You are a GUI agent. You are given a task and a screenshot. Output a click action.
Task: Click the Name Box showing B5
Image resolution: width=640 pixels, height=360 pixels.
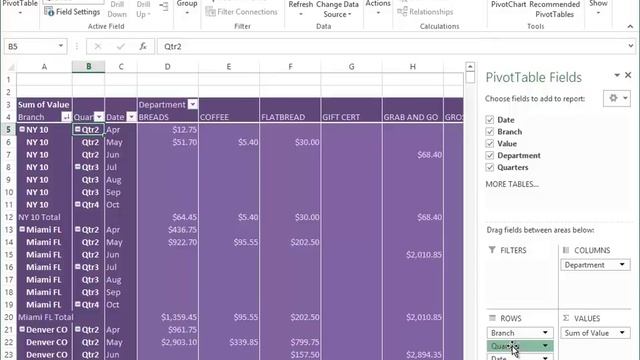30,47
